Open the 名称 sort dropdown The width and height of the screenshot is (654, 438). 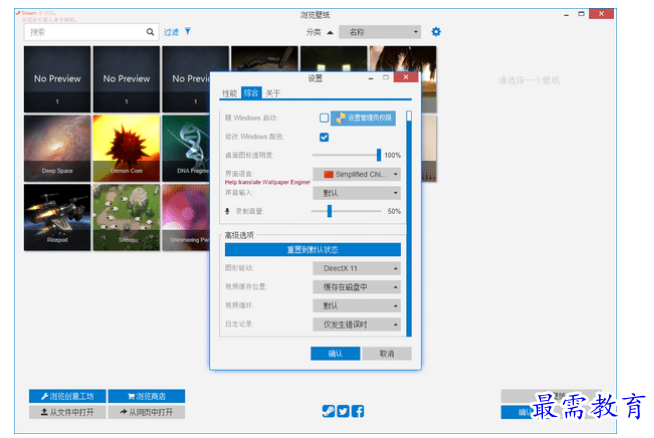pyautogui.click(x=380, y=32)
